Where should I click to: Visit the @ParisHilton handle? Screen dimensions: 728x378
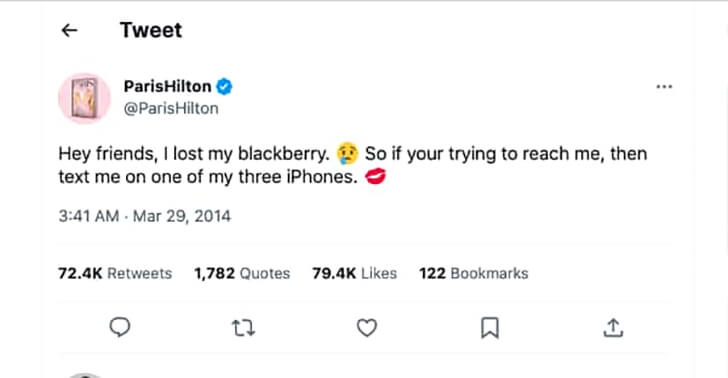pyautogui.click(x=171, y=109)
